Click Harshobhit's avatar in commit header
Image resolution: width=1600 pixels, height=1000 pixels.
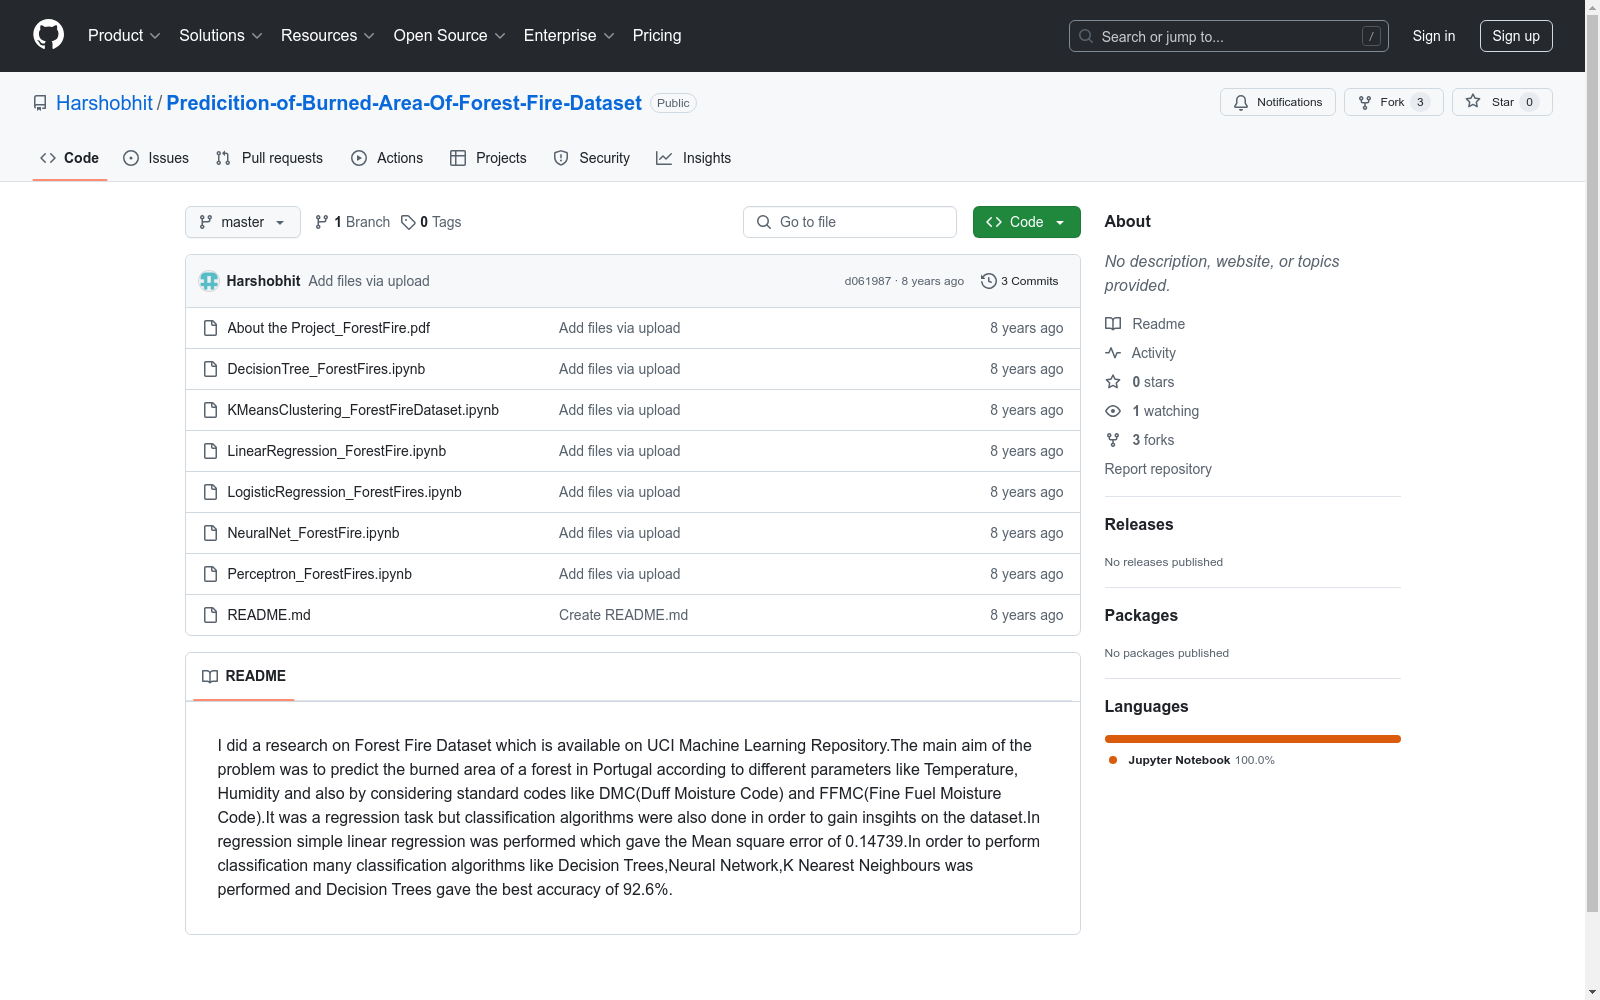209,281
